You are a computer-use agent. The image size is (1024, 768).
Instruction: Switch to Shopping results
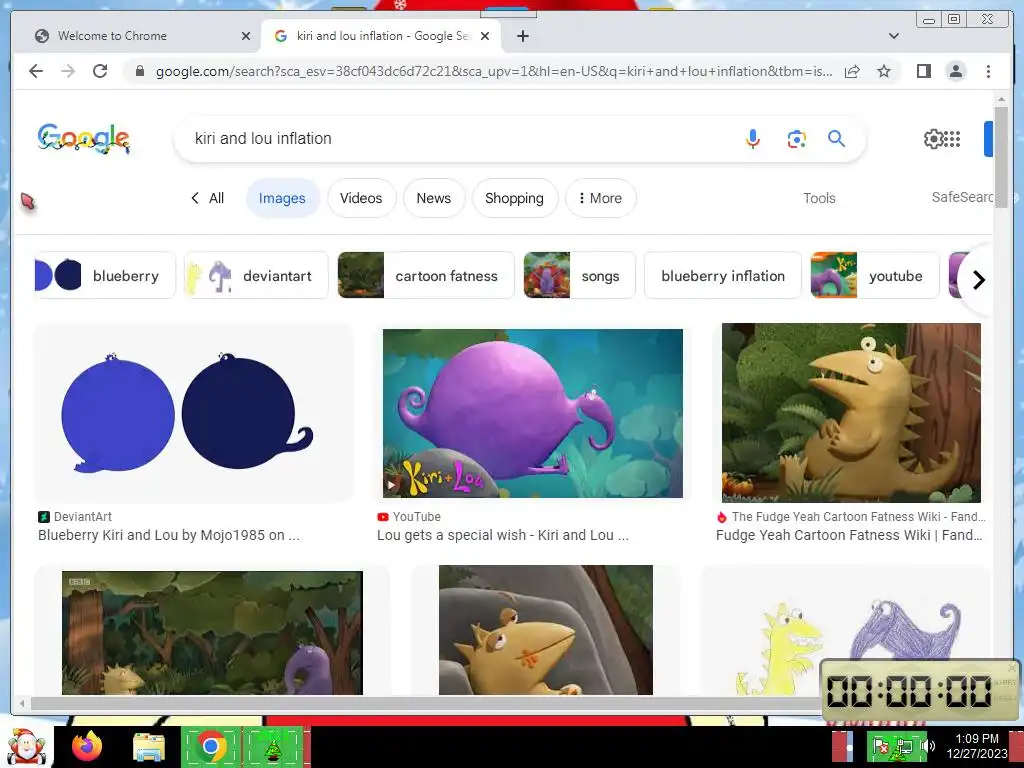pyautogui.click(x=515, y=198)
